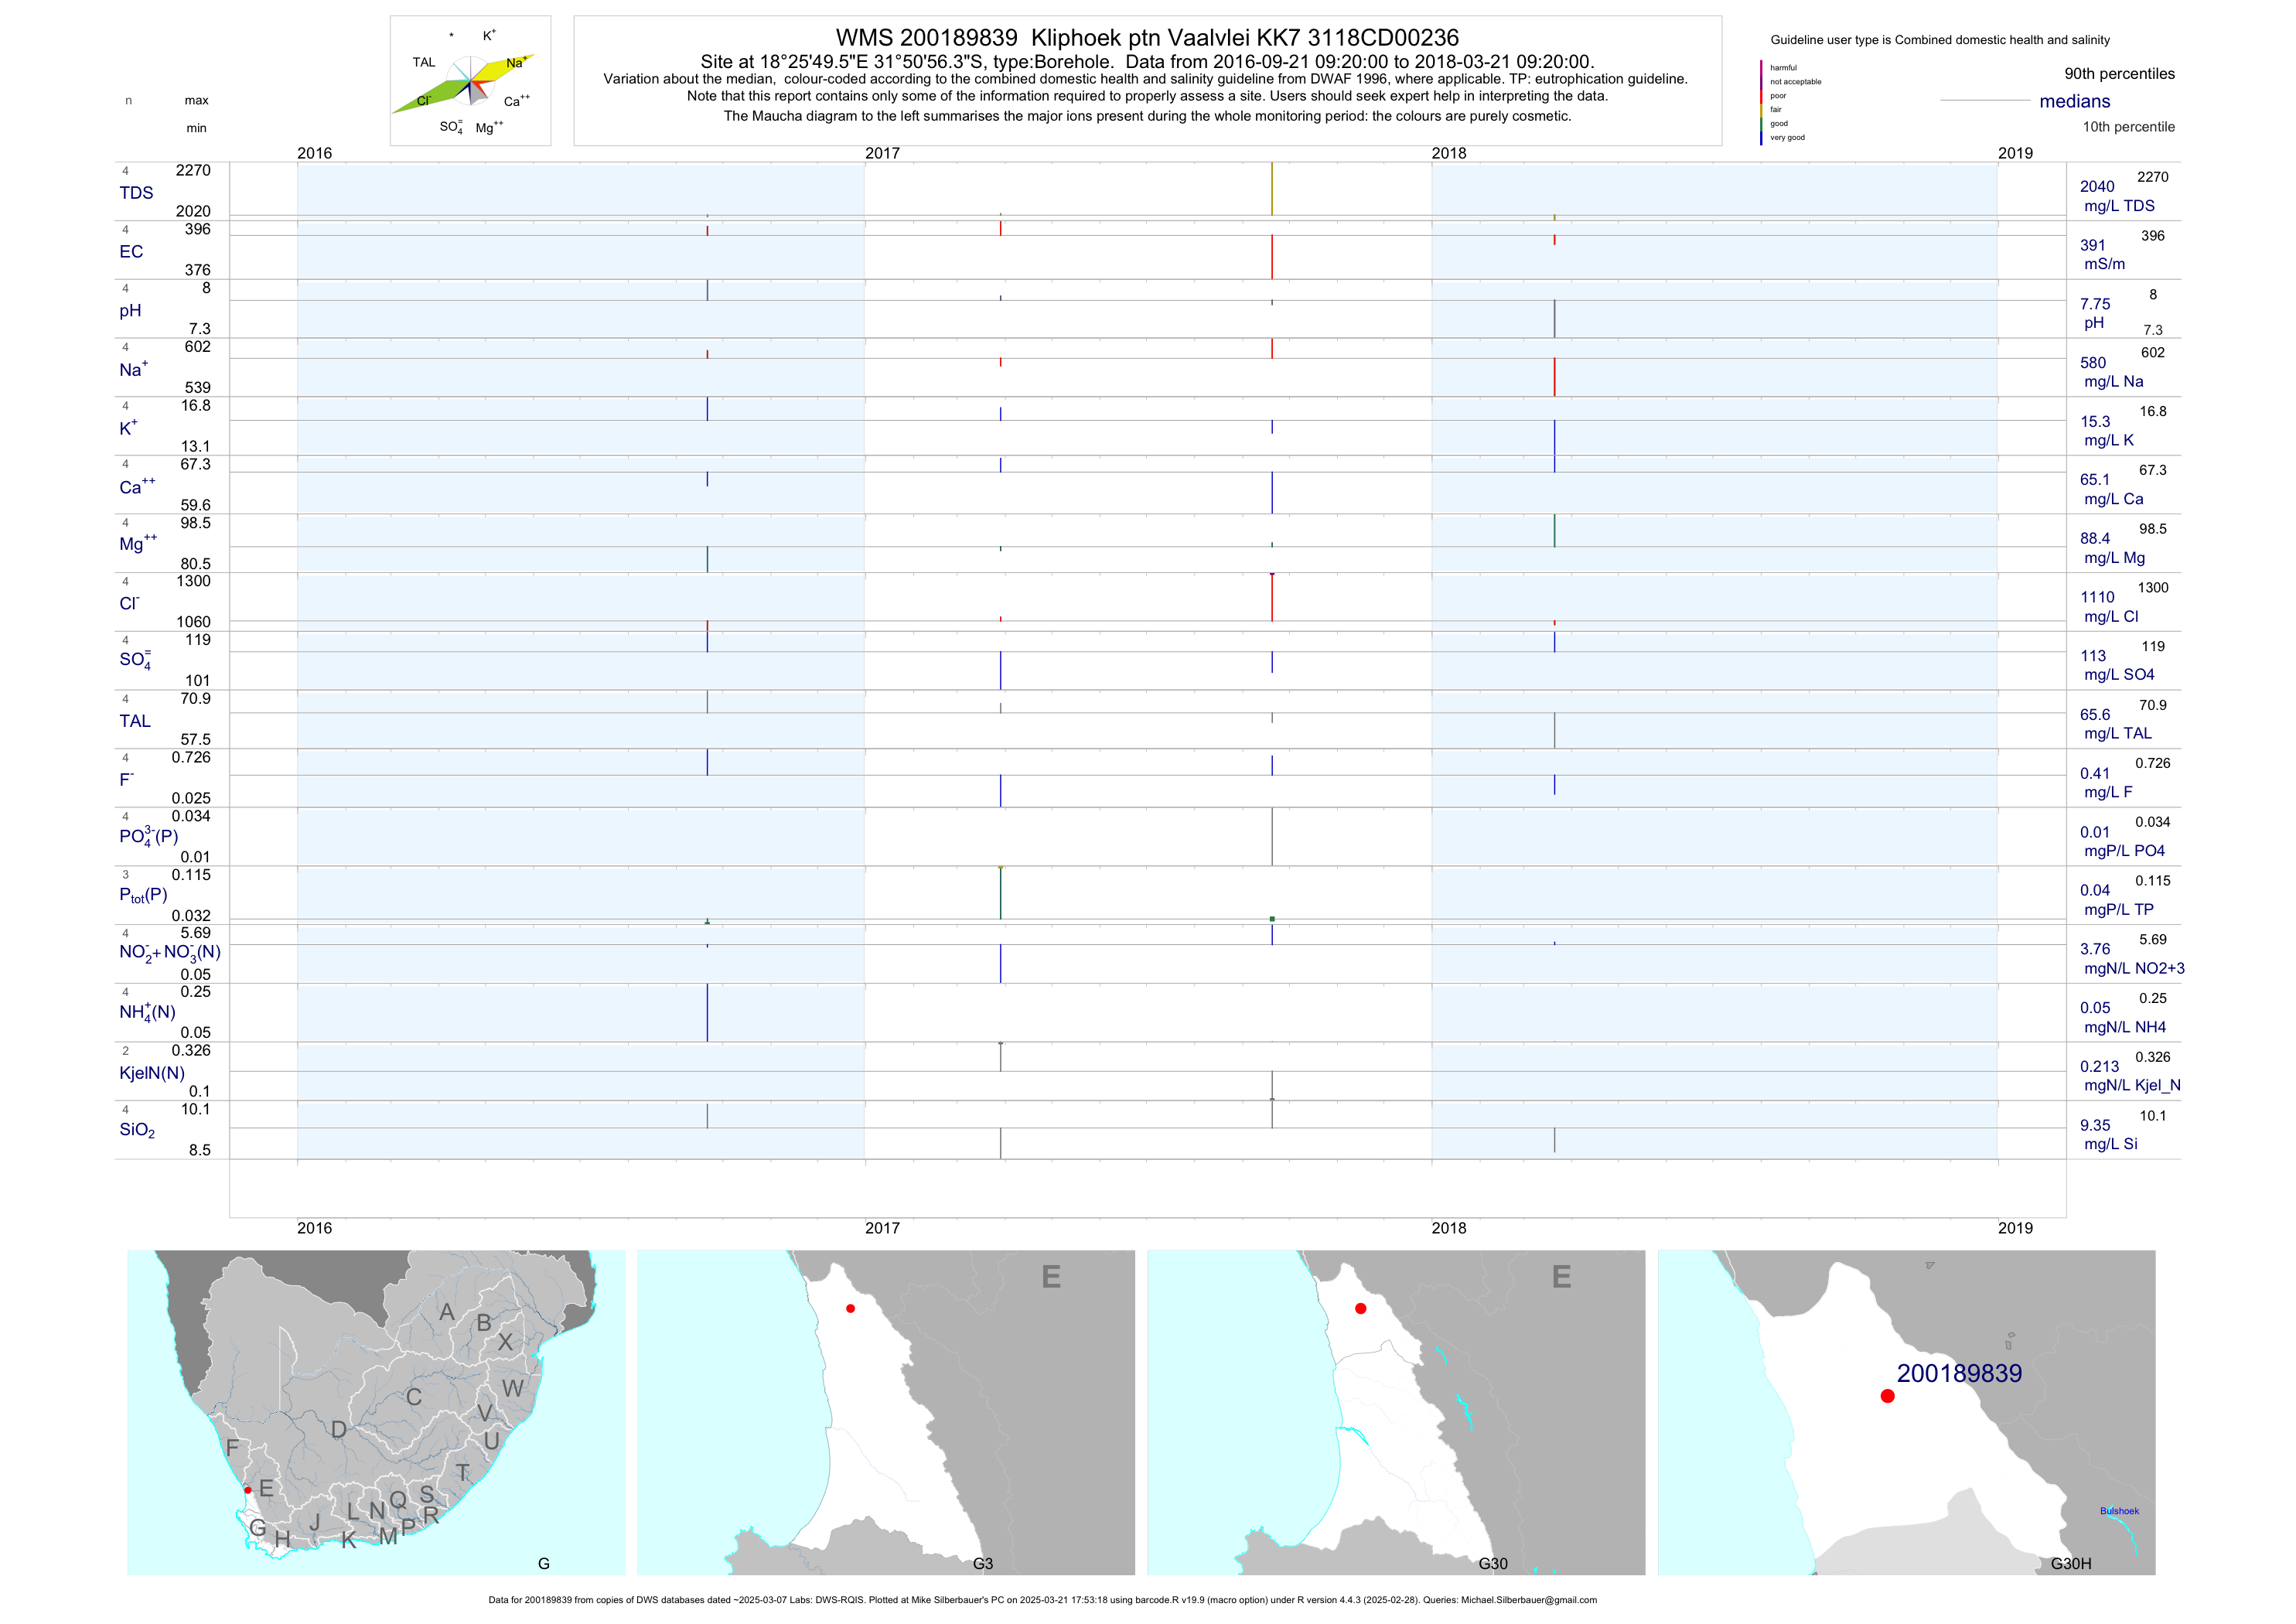2296x1624 pixels.
Task: Click the TDS row label
Action: pyautogui.click(x=136, y=193)
